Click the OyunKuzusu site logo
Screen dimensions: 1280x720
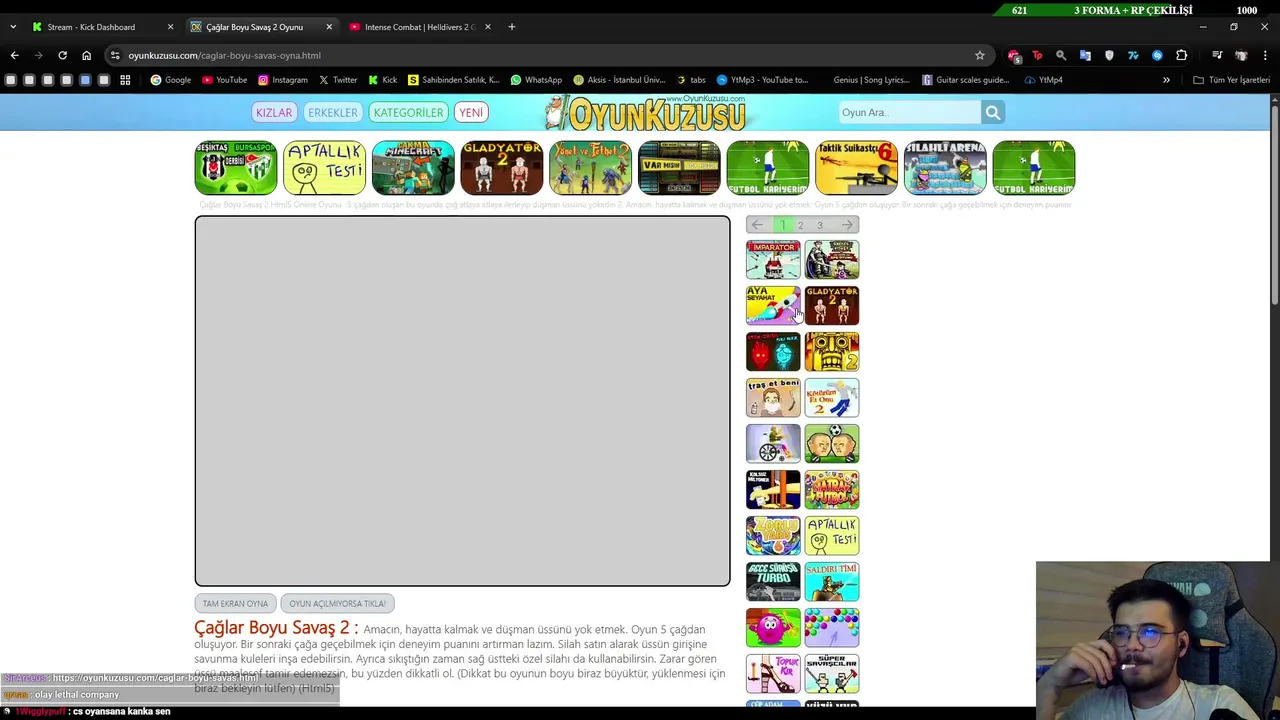pyautogui.click(x=645, y=114)
